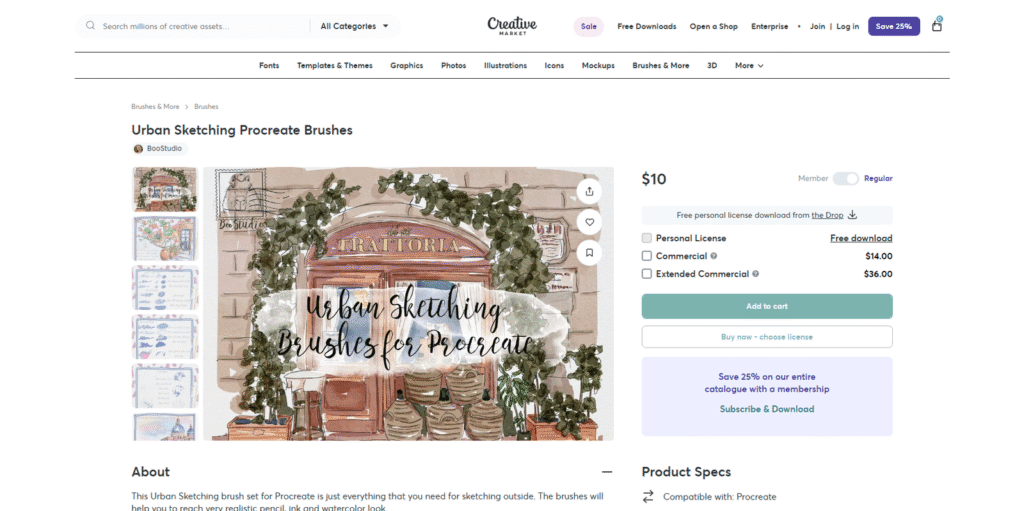
Task: Click the bookmark save icon
Action: click(589, 253)
